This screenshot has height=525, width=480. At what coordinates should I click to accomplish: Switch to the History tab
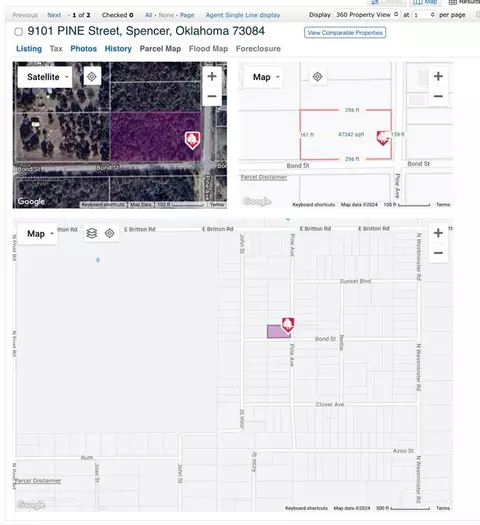pyautogui.click(x=118, y=49)
